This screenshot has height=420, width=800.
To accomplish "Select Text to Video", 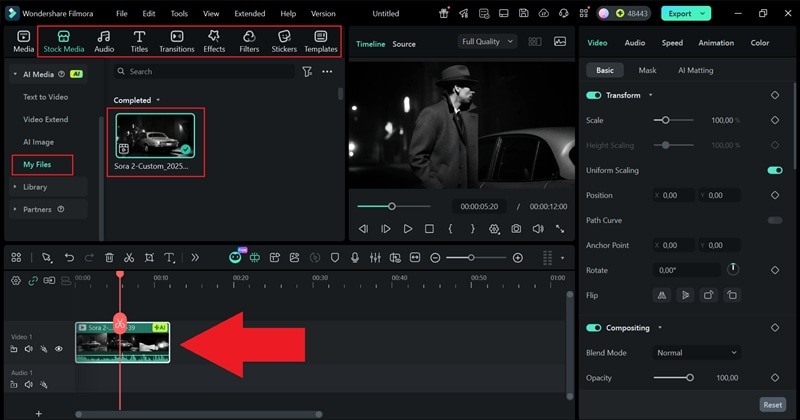I will click(45, 97).
